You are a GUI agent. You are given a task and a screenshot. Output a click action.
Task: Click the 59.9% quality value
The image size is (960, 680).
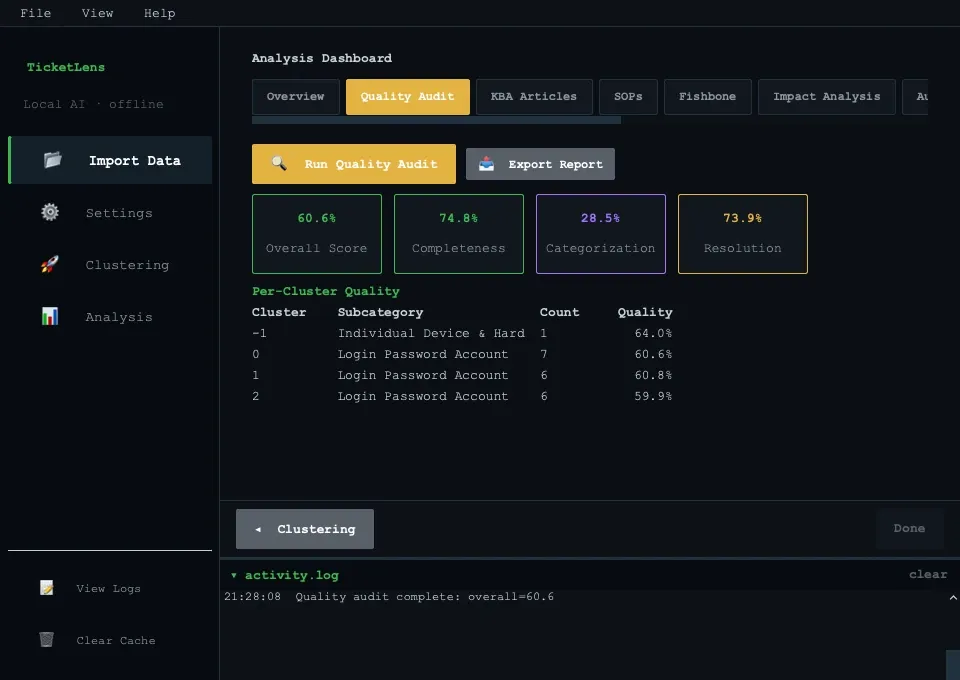[653, 396]
